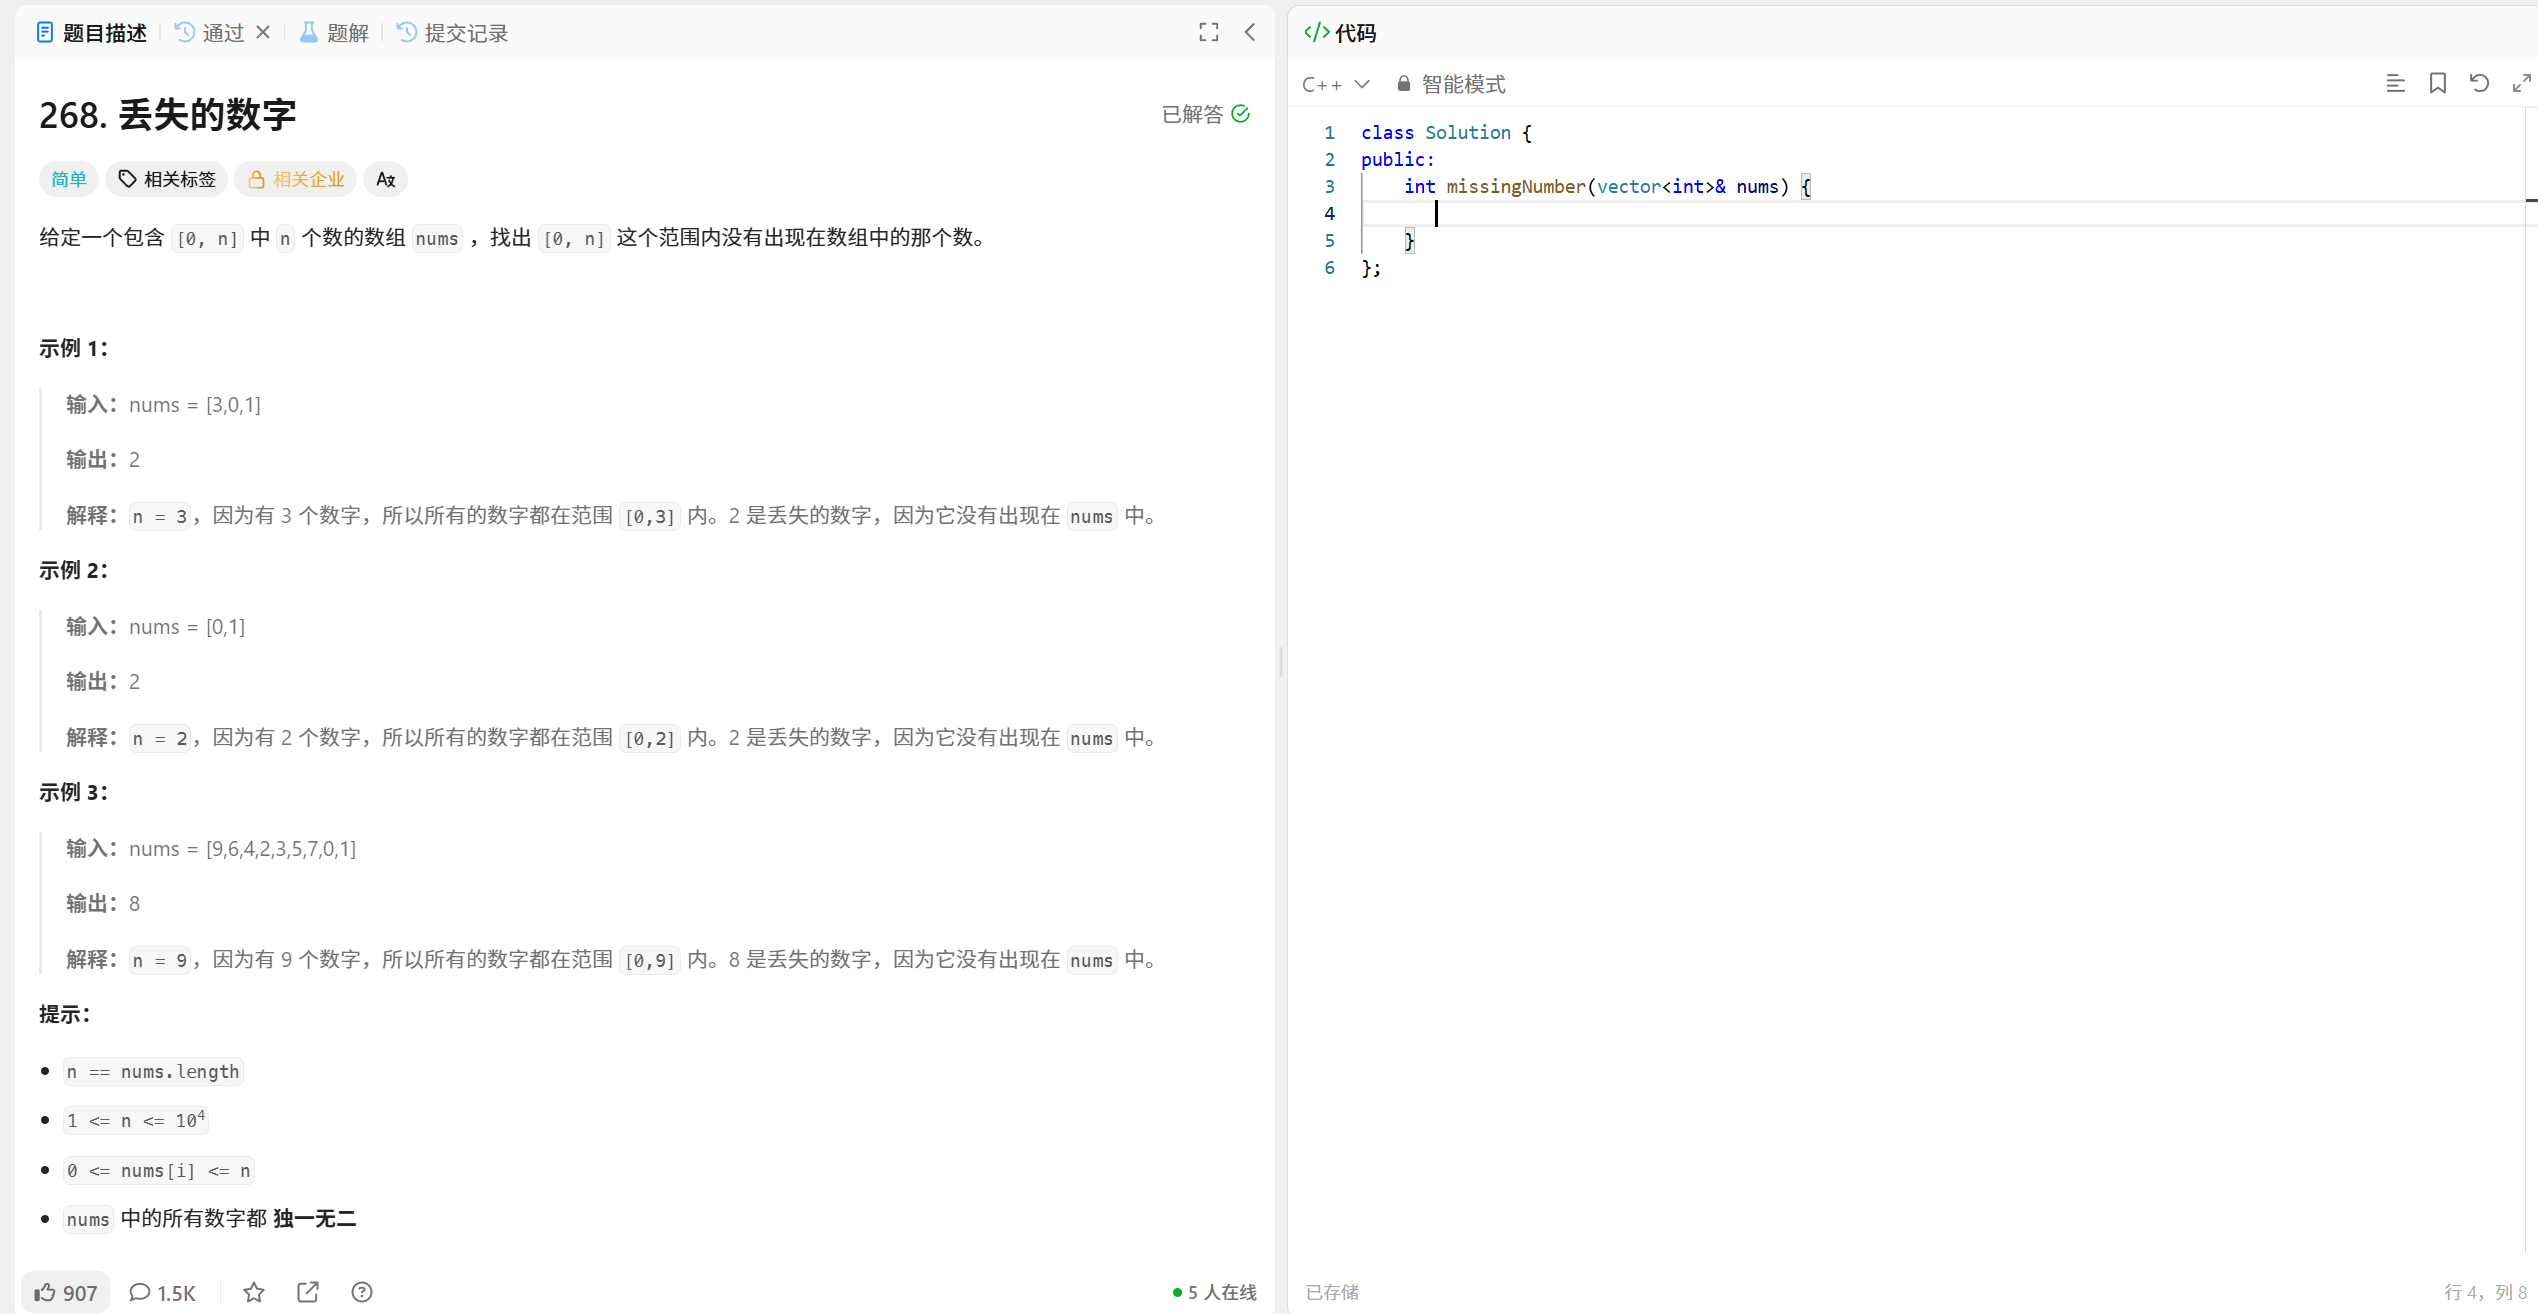Click the help question mark icon

pyautogui.click(x=362, y=1292)
